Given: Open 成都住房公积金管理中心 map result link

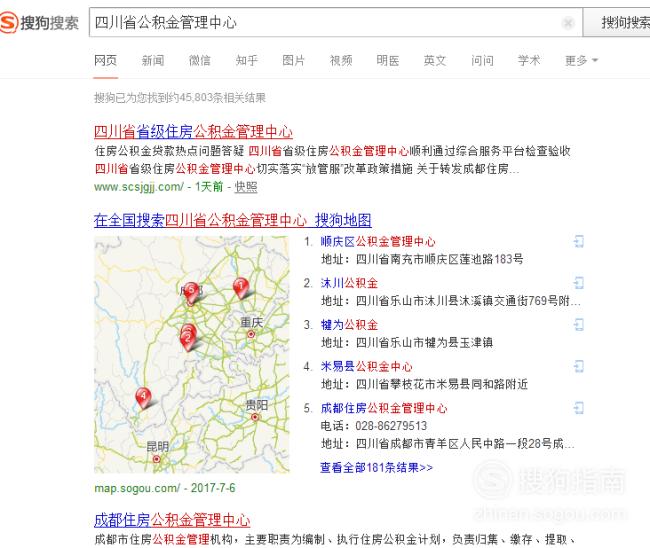Looking at the screenshot, I should (x=383, y=408).
